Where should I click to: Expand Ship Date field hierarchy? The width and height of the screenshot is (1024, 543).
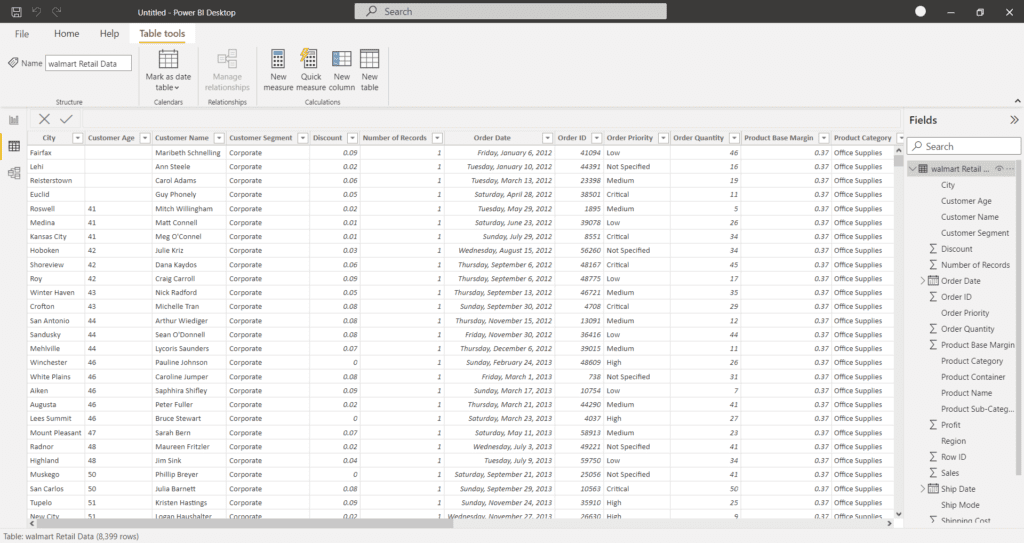[x=923, y=489]
